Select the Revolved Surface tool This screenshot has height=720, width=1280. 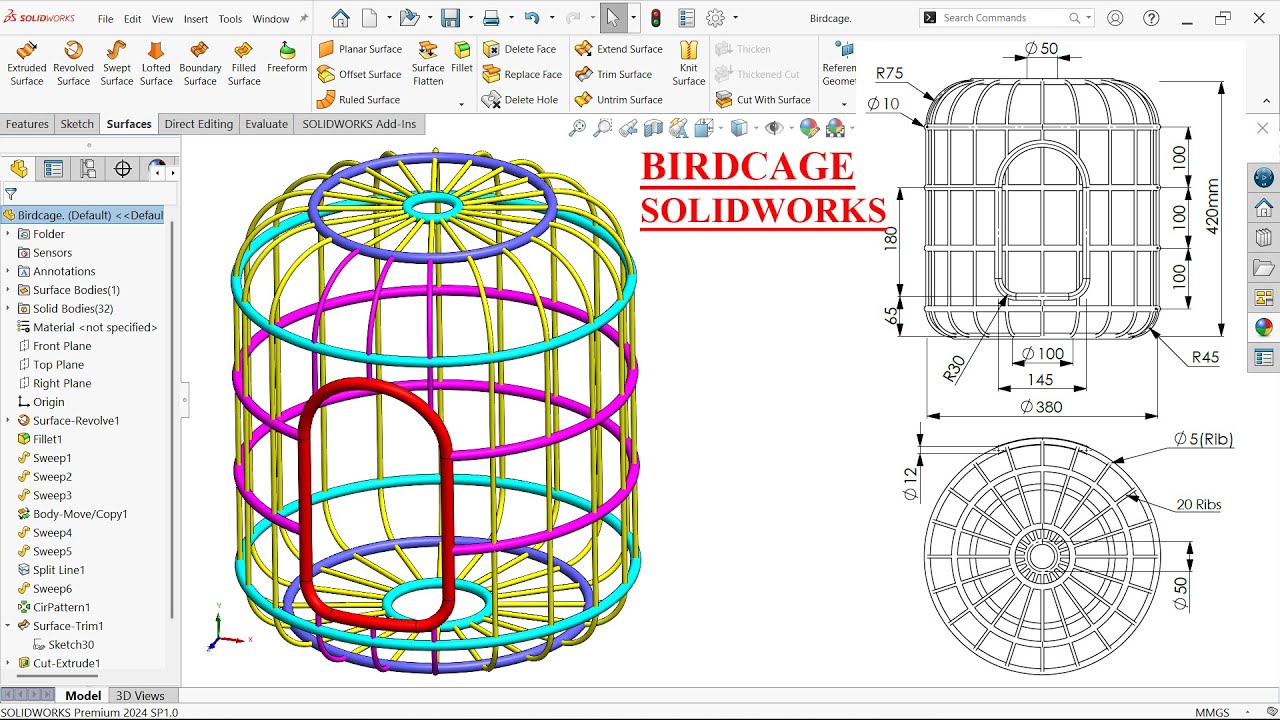click(73, 64)
